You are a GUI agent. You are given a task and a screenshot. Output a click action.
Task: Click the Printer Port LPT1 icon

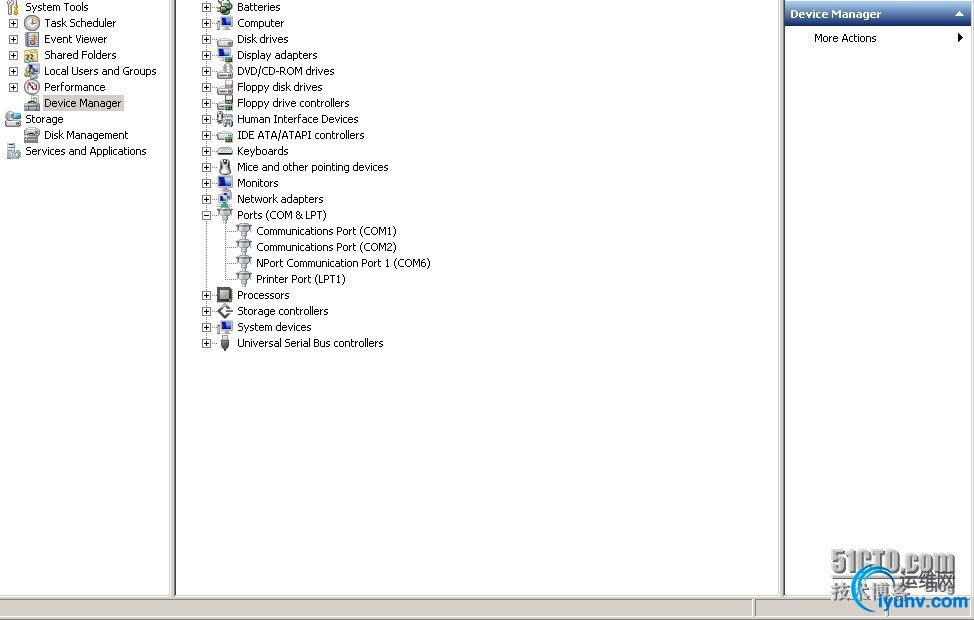244,280
